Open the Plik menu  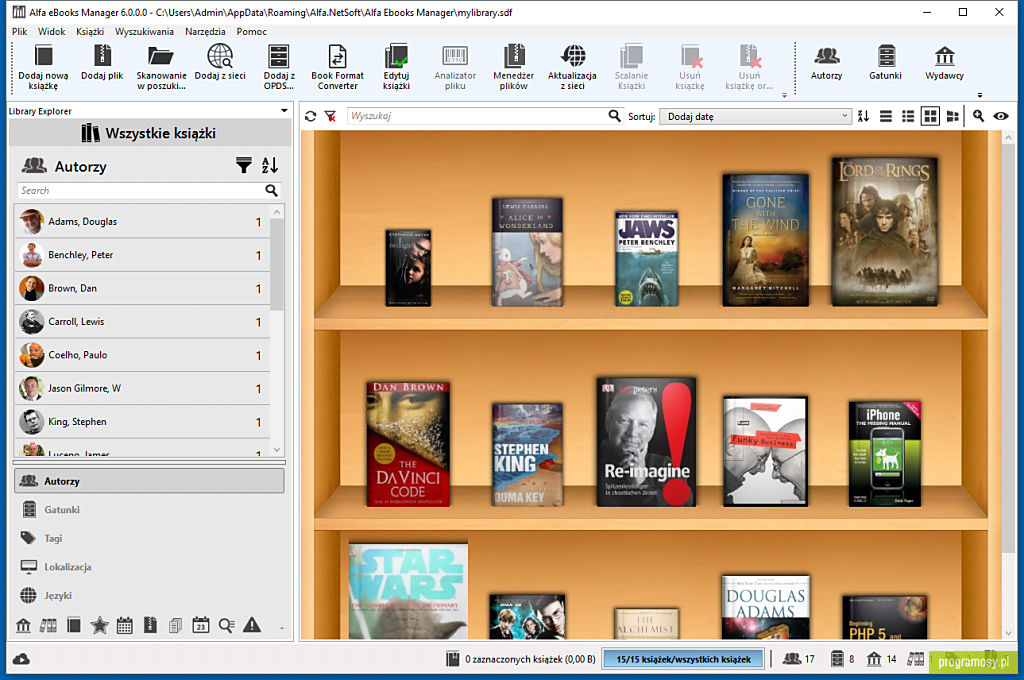coord(20,31)
